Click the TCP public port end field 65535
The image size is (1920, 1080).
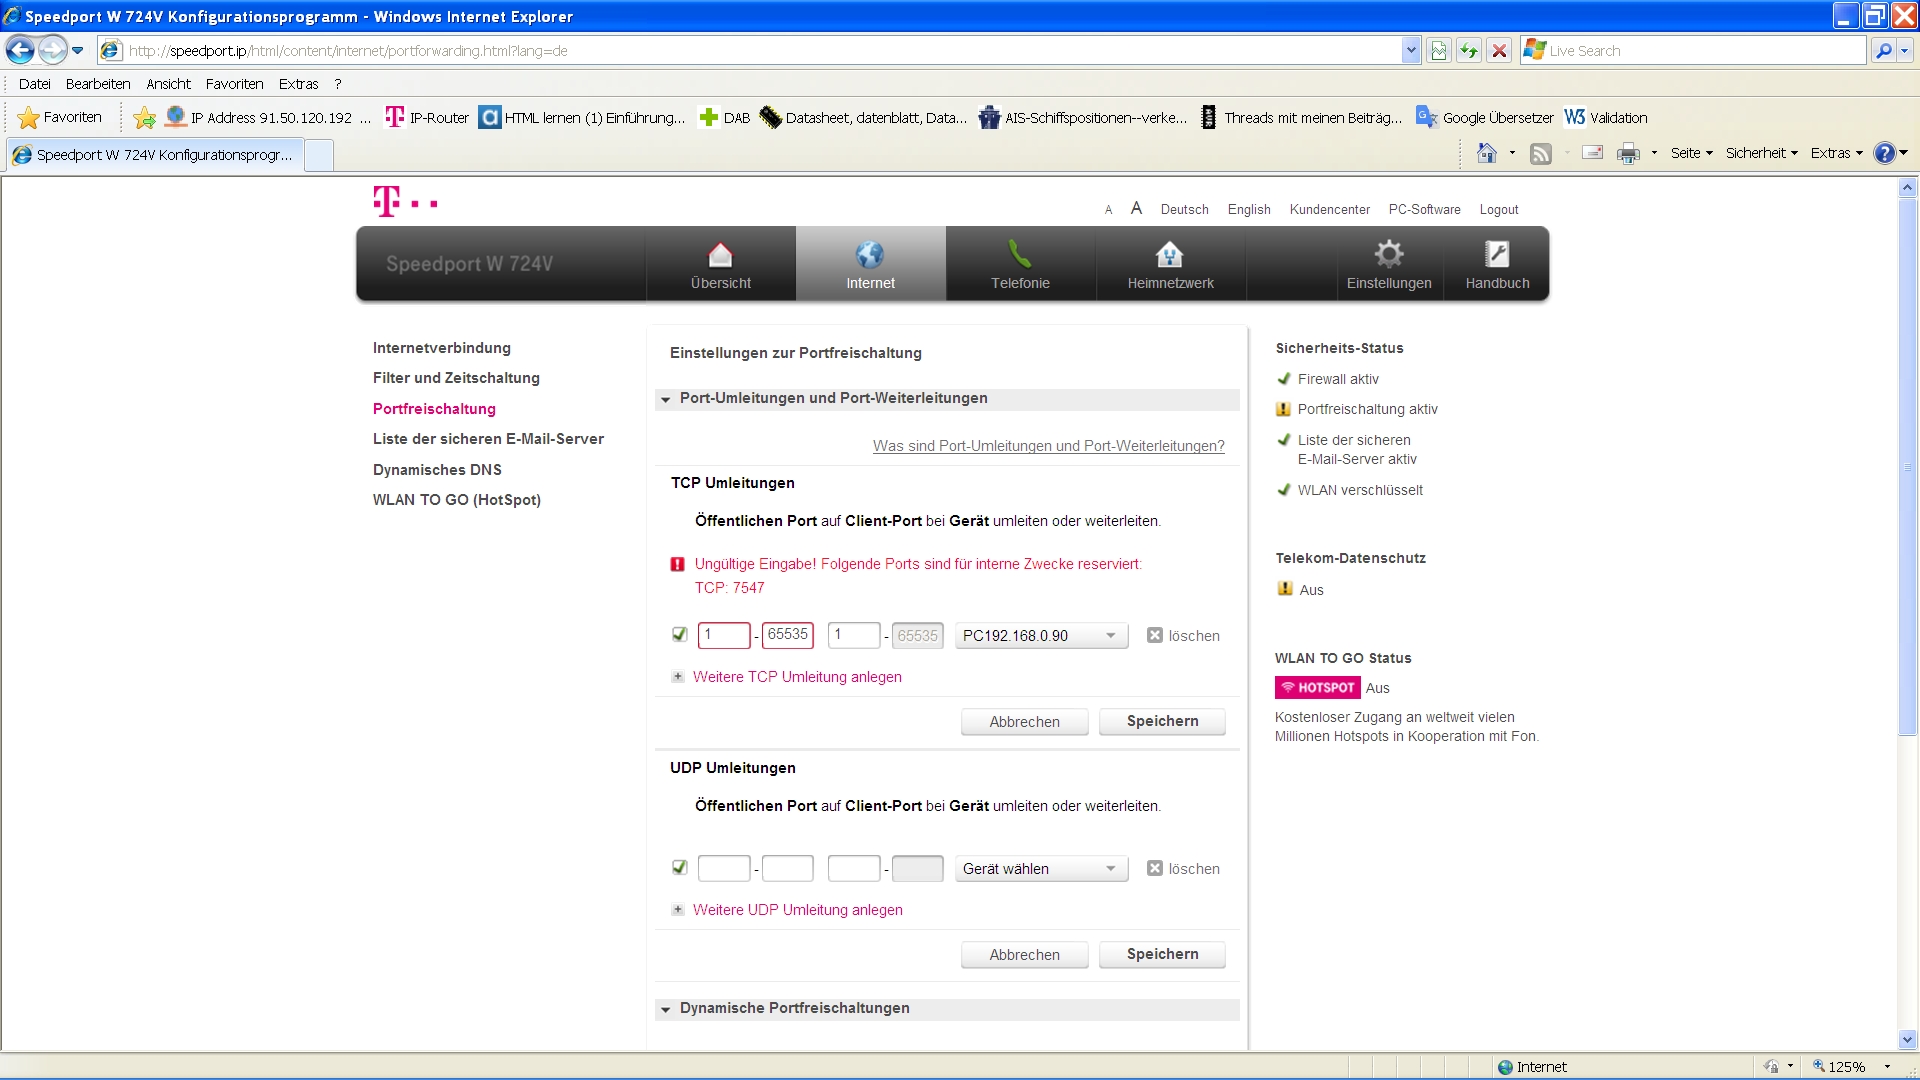tap(788, 635)
